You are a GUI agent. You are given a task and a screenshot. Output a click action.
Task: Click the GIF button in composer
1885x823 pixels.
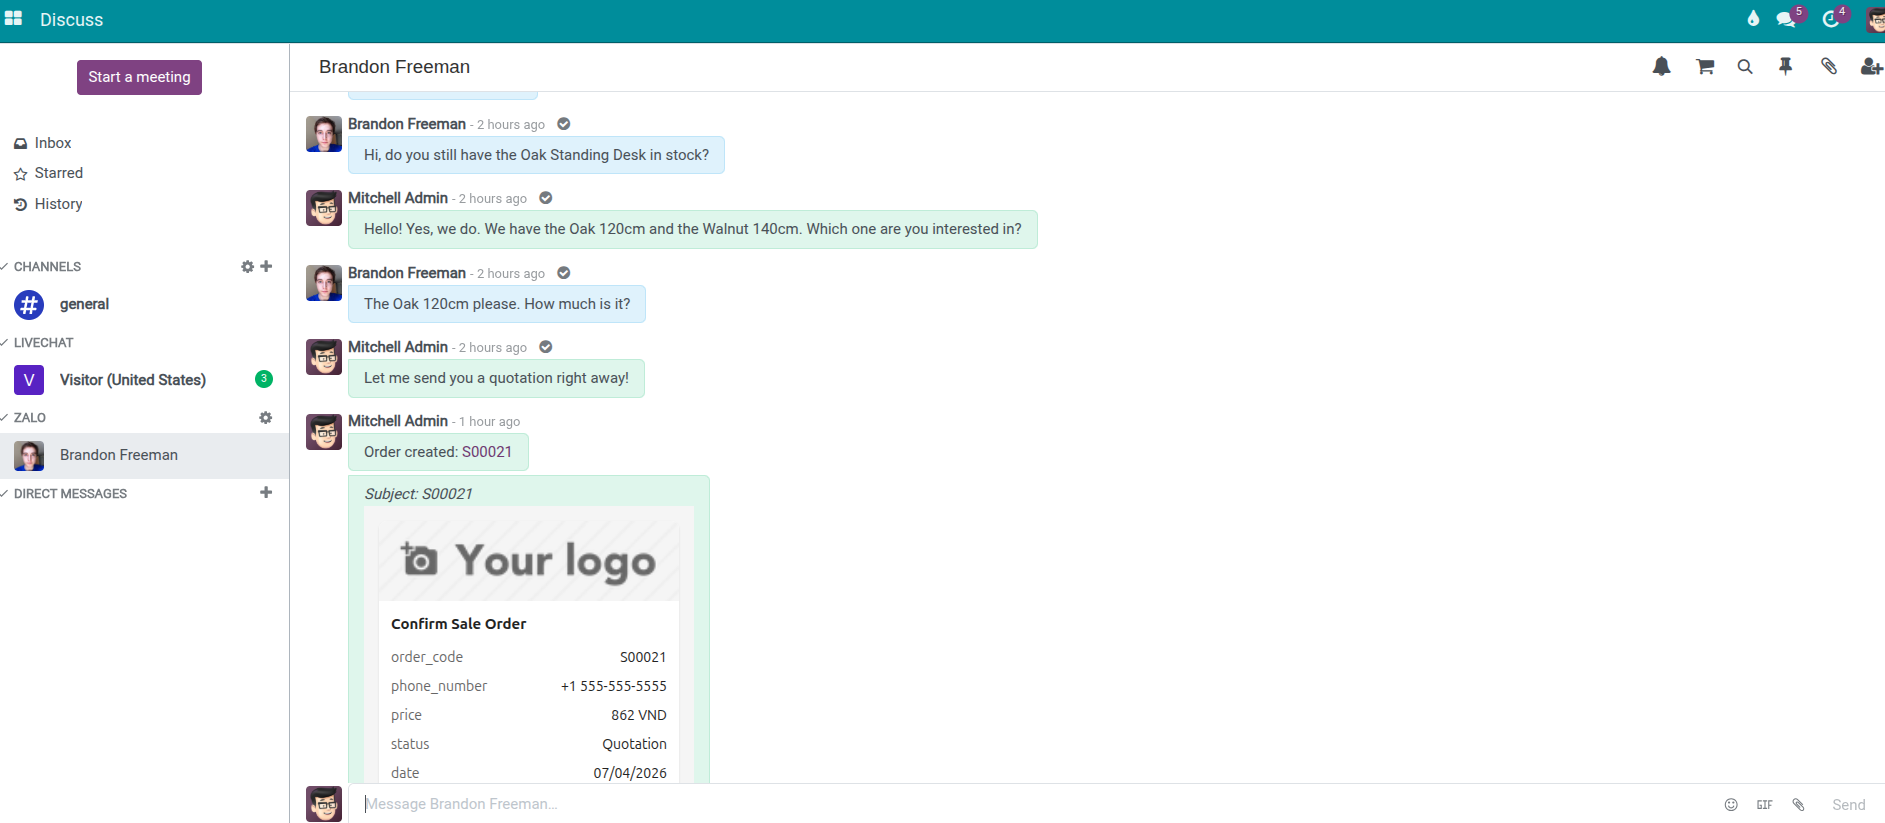tap(1764, 805)
